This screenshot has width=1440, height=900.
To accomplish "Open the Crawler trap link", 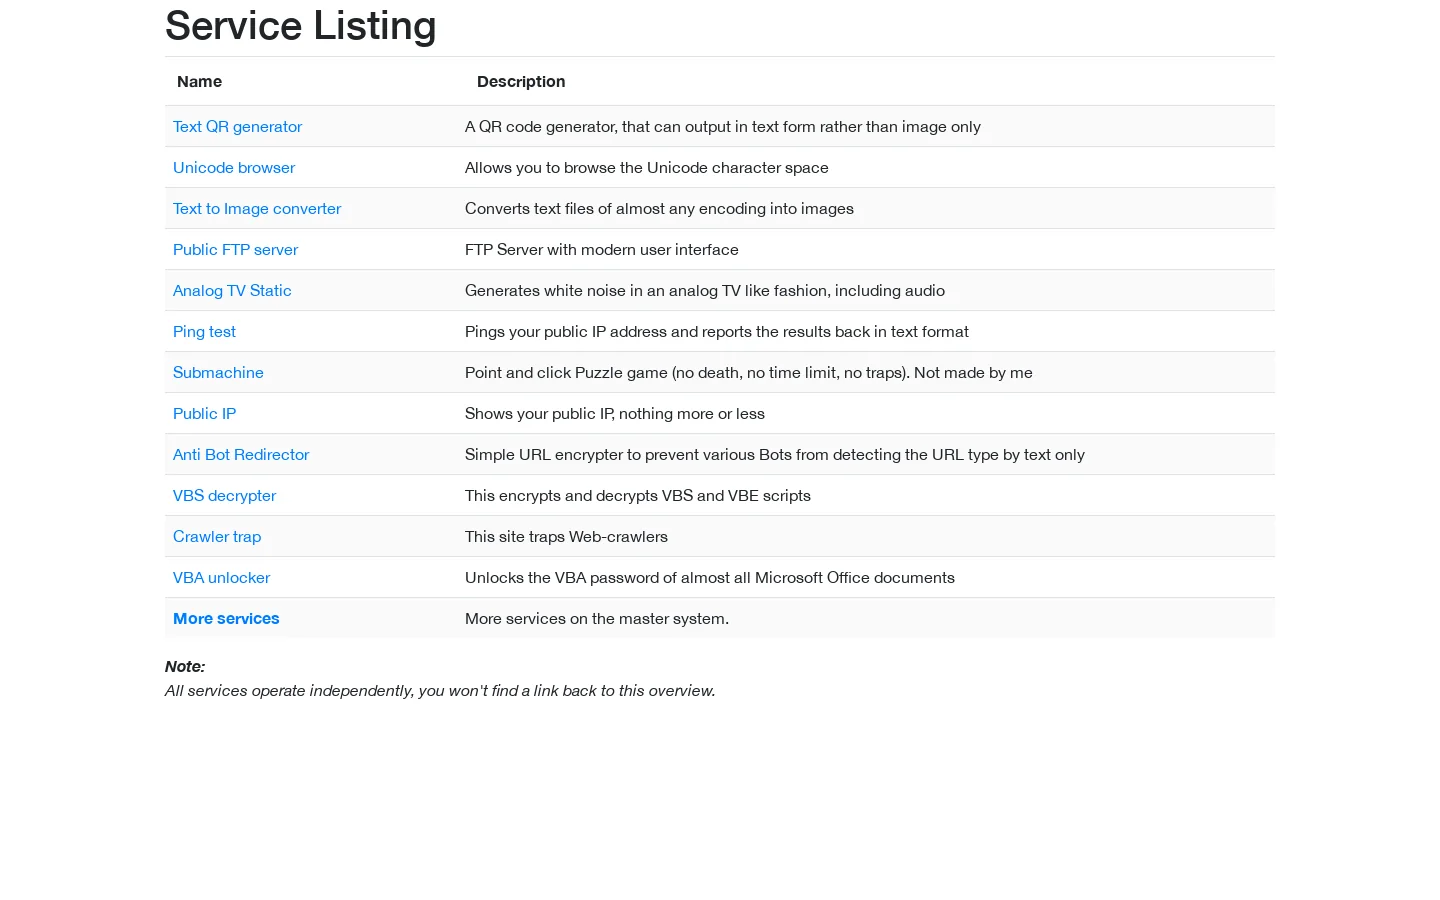I will point(217,537).
